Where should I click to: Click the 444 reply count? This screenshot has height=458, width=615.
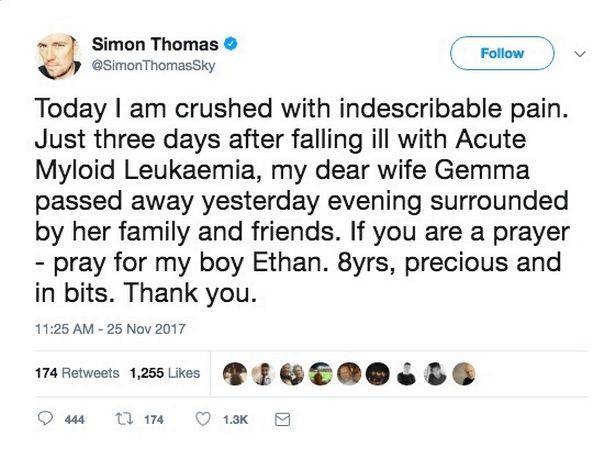74,421
